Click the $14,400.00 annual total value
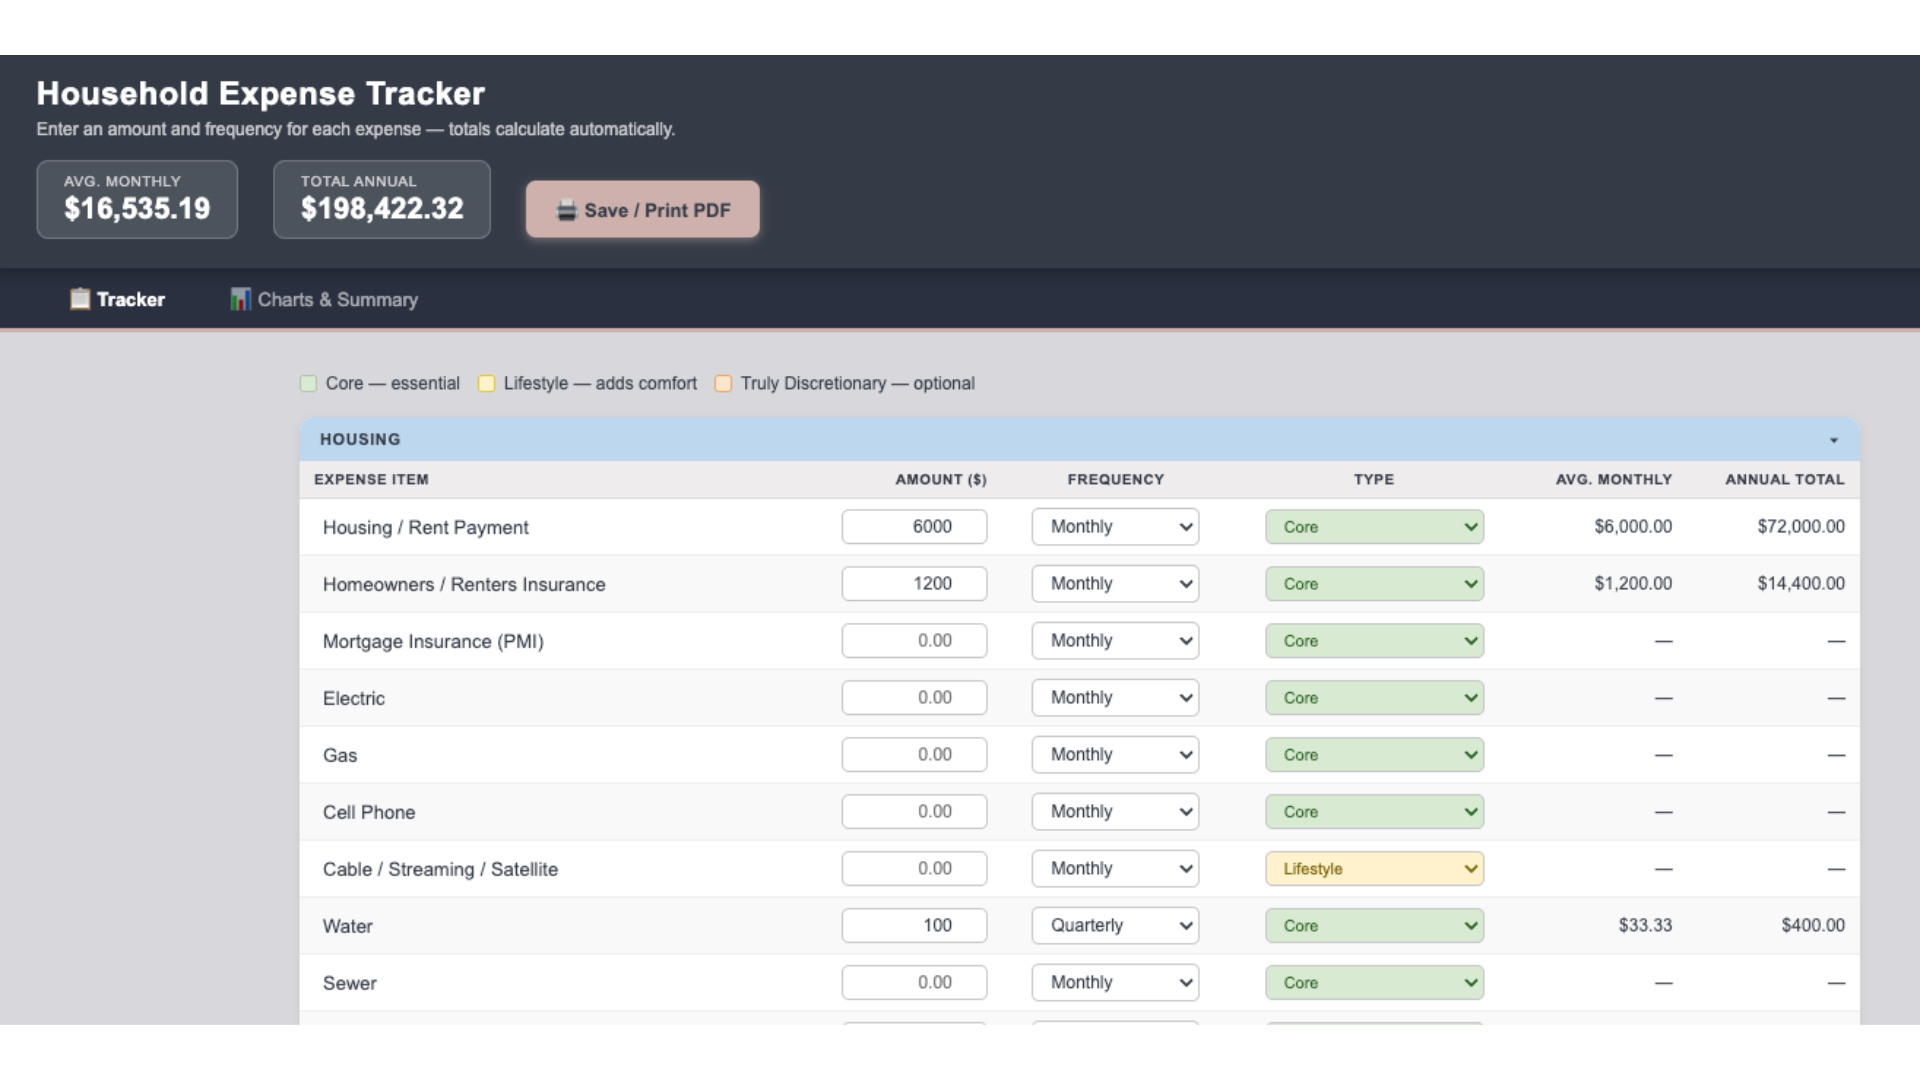Image resolution: width=1920 pixels, height=1080 pixels. pyautogui.click(x=1801, y=584)
